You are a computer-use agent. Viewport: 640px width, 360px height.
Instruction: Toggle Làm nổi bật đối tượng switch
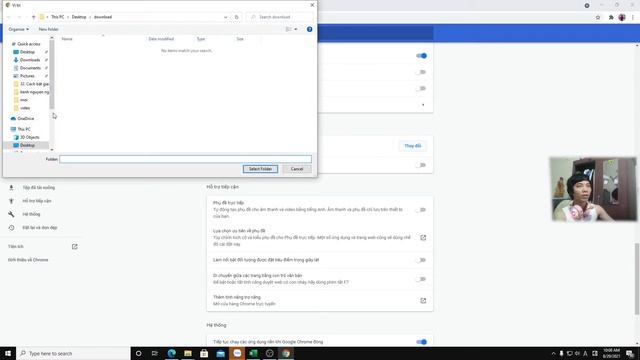[x=421, y=260]
